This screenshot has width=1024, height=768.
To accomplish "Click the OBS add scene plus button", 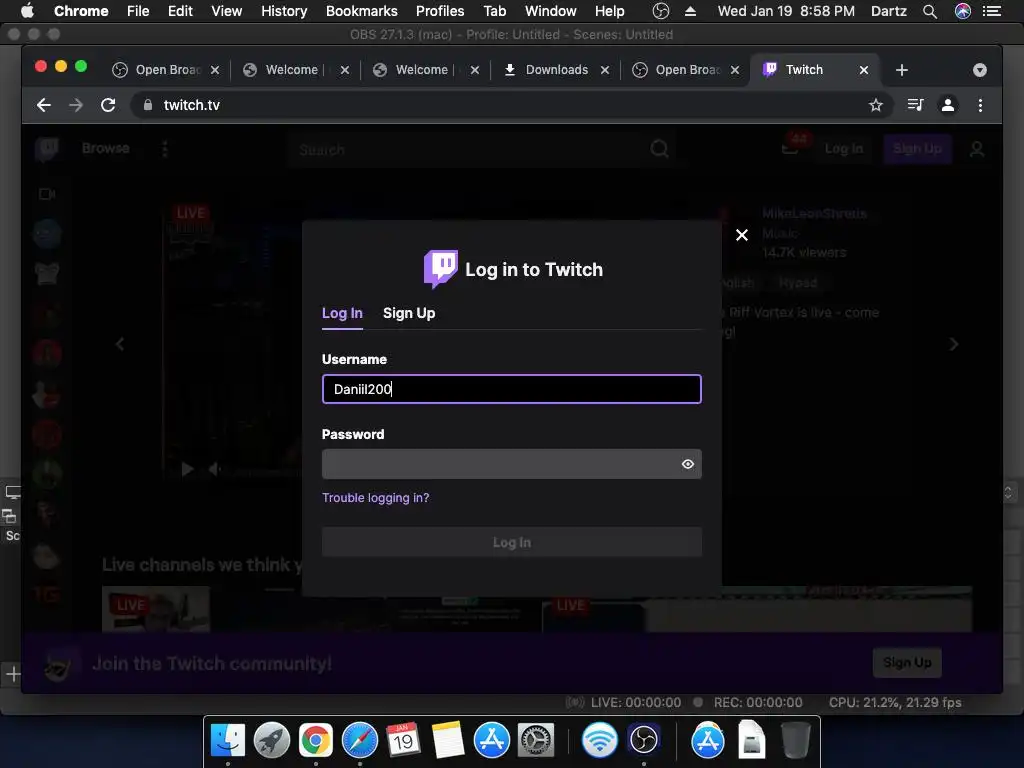I will [12, 673].
